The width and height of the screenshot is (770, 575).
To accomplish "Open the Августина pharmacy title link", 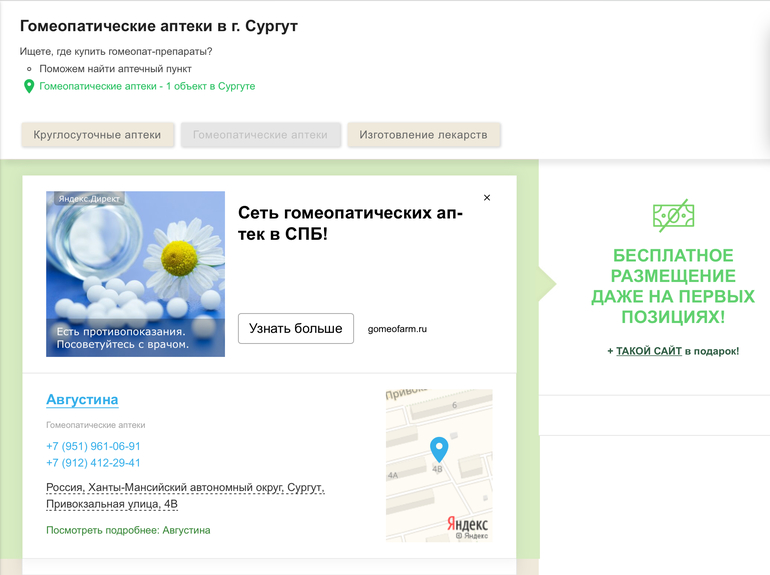I will pyautogui.click(x=82, y=400).
